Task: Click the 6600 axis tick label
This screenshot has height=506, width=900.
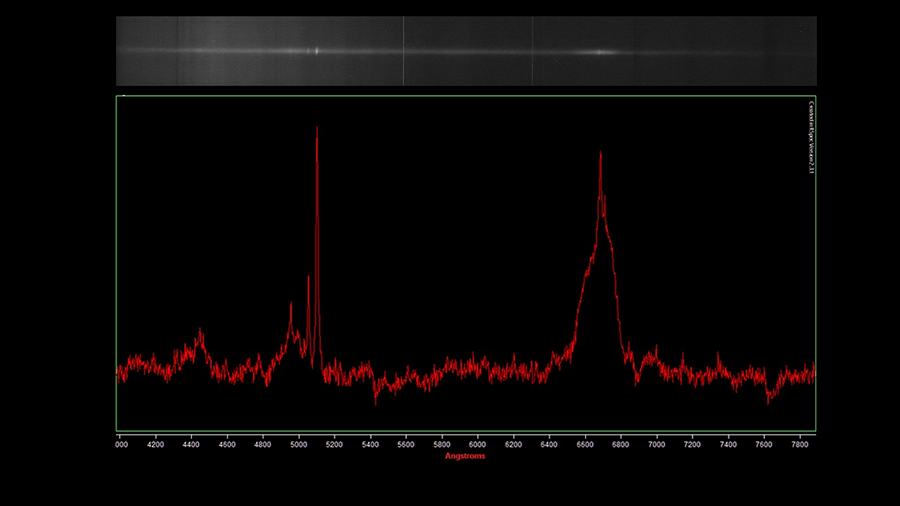Action: (585, 444)
